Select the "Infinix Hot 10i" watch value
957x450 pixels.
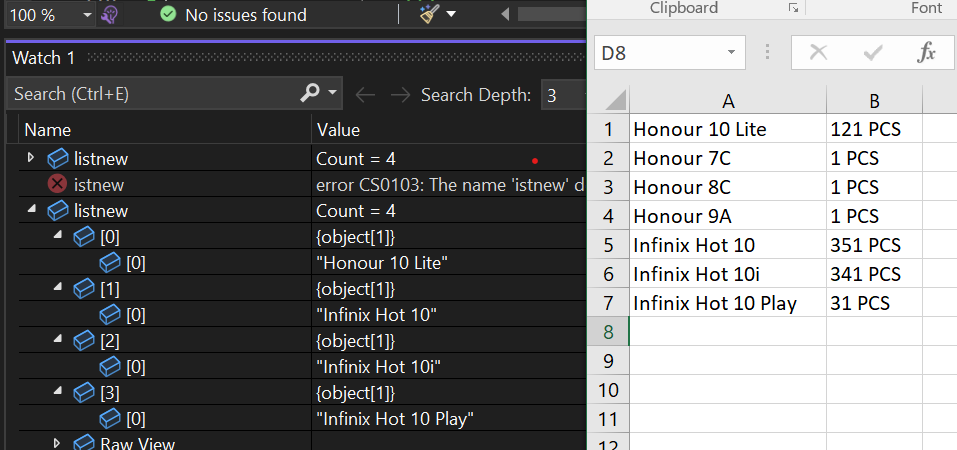[378, 367]
